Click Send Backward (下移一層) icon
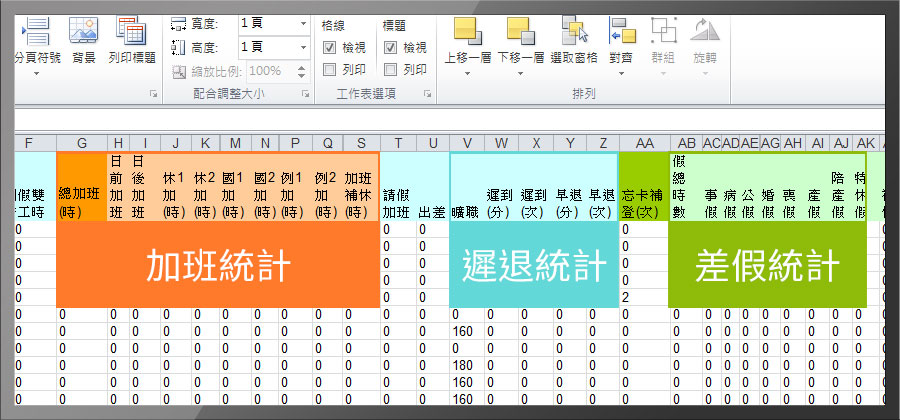This screenshot has width=900, height=420. (x=521, y=34)
